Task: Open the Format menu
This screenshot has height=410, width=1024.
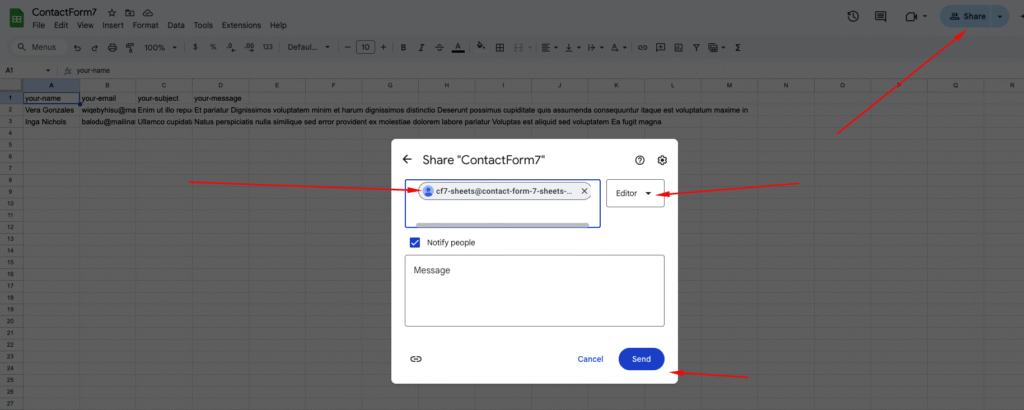Action: coord(145,25)
